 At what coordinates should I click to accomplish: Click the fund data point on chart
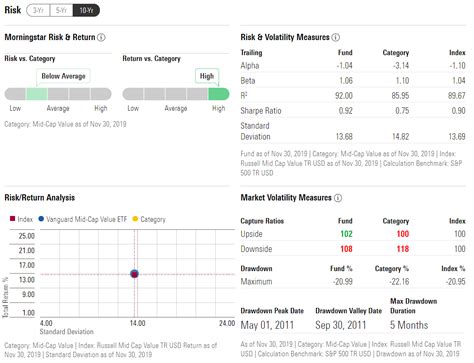(134, 274)
